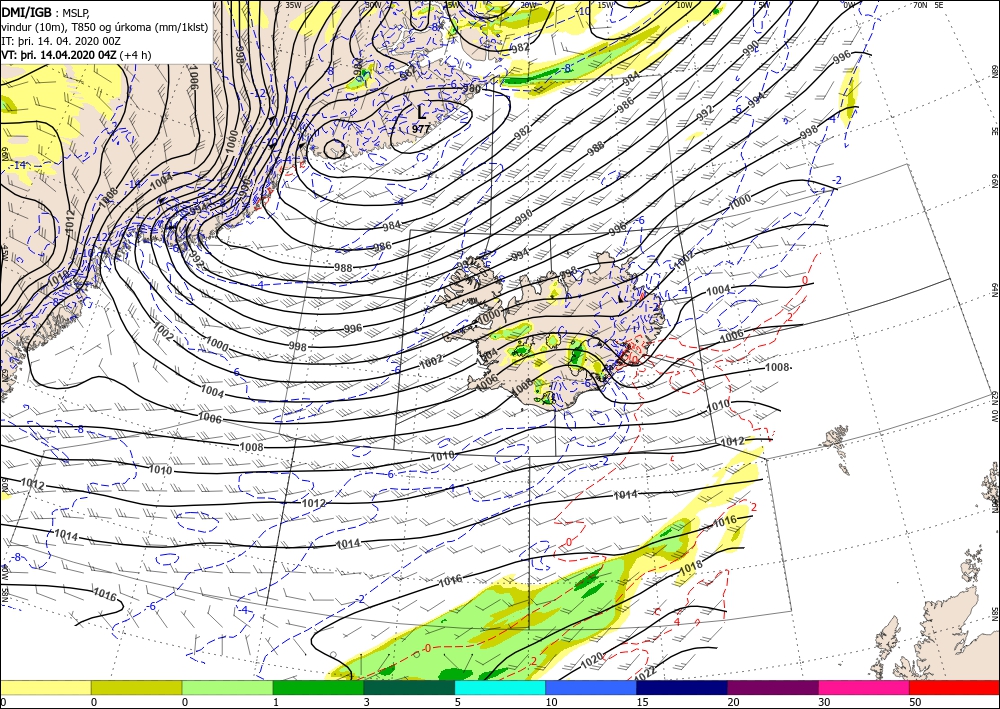Screen dimensions: 1000x709
Task: Click the olive swatch in the precipitation legend
Action: (x=136, y=687)
